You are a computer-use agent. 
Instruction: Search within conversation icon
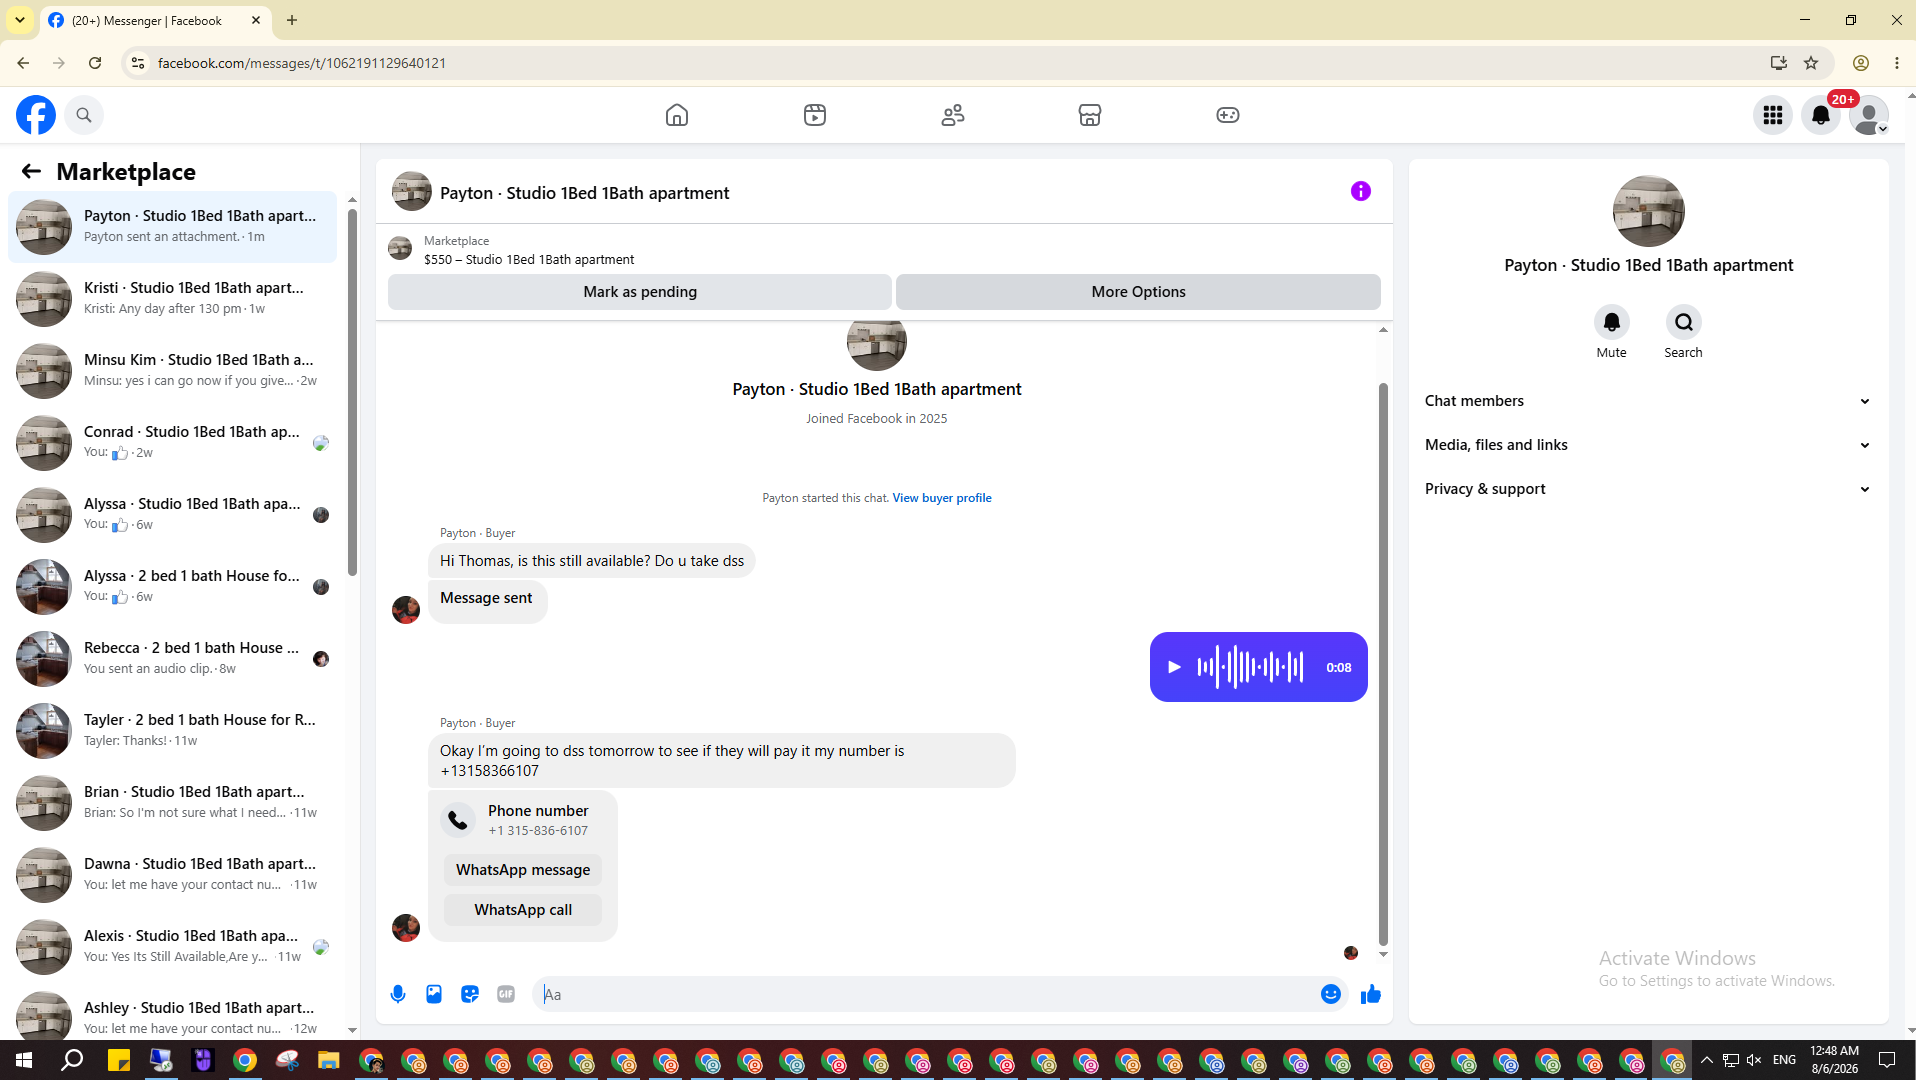1684,322
